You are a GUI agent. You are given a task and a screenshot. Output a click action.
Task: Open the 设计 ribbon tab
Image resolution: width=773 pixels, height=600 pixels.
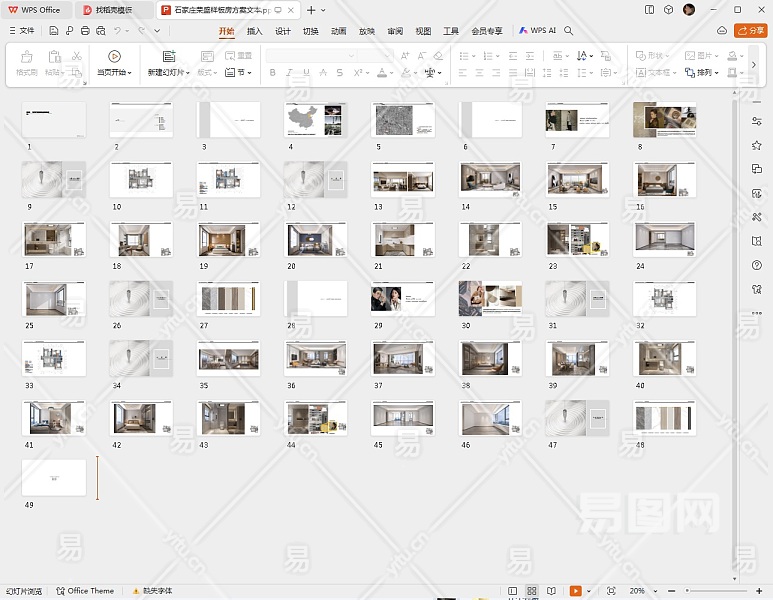click(x=283, y=31)
